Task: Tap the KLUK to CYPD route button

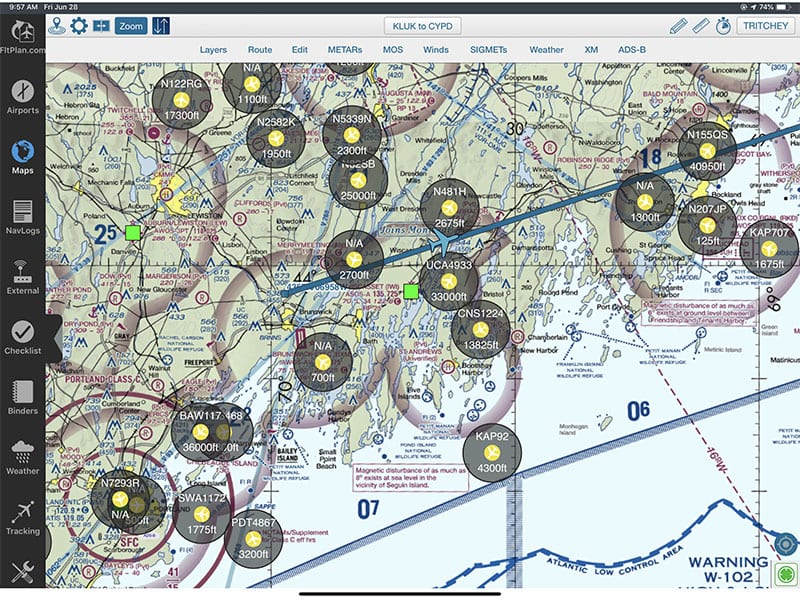Action: [x=422, y=26]
